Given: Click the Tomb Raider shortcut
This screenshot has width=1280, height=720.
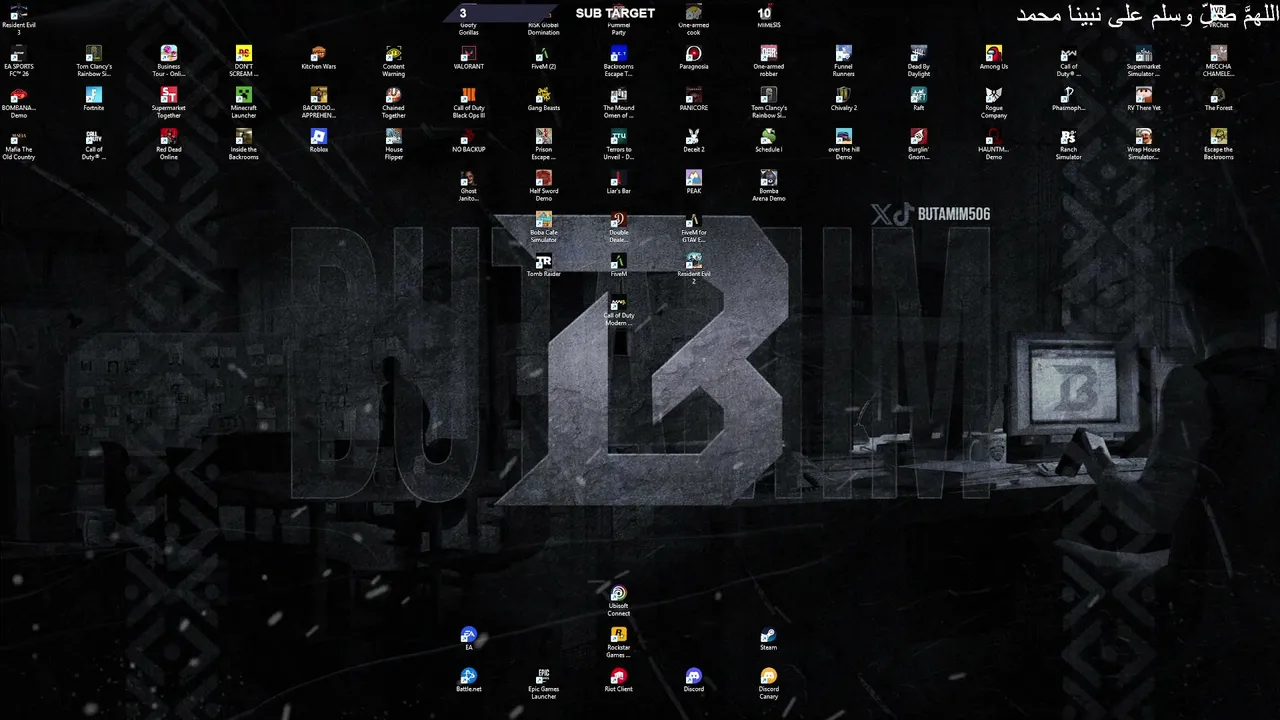Looking at the screenshot, I should click(x=544, y=266).
